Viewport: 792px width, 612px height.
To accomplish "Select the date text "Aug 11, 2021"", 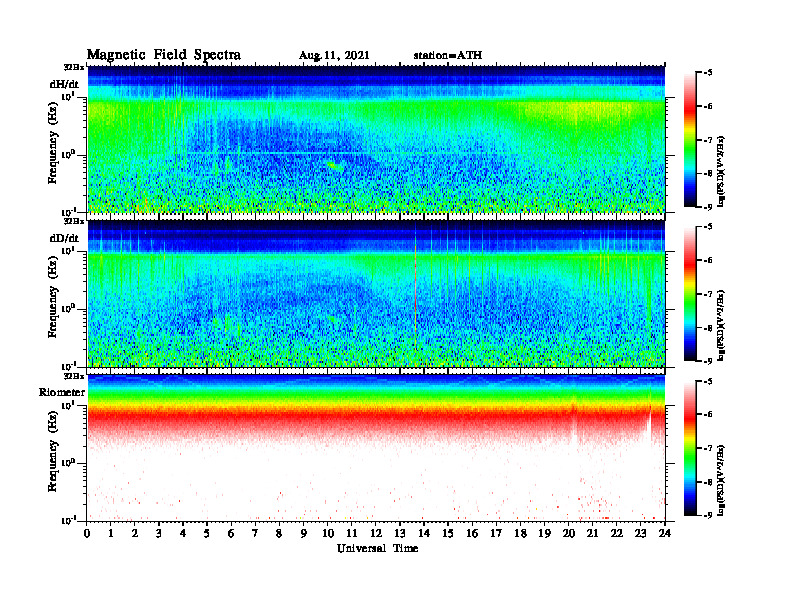I will click(x=334, y=56).
